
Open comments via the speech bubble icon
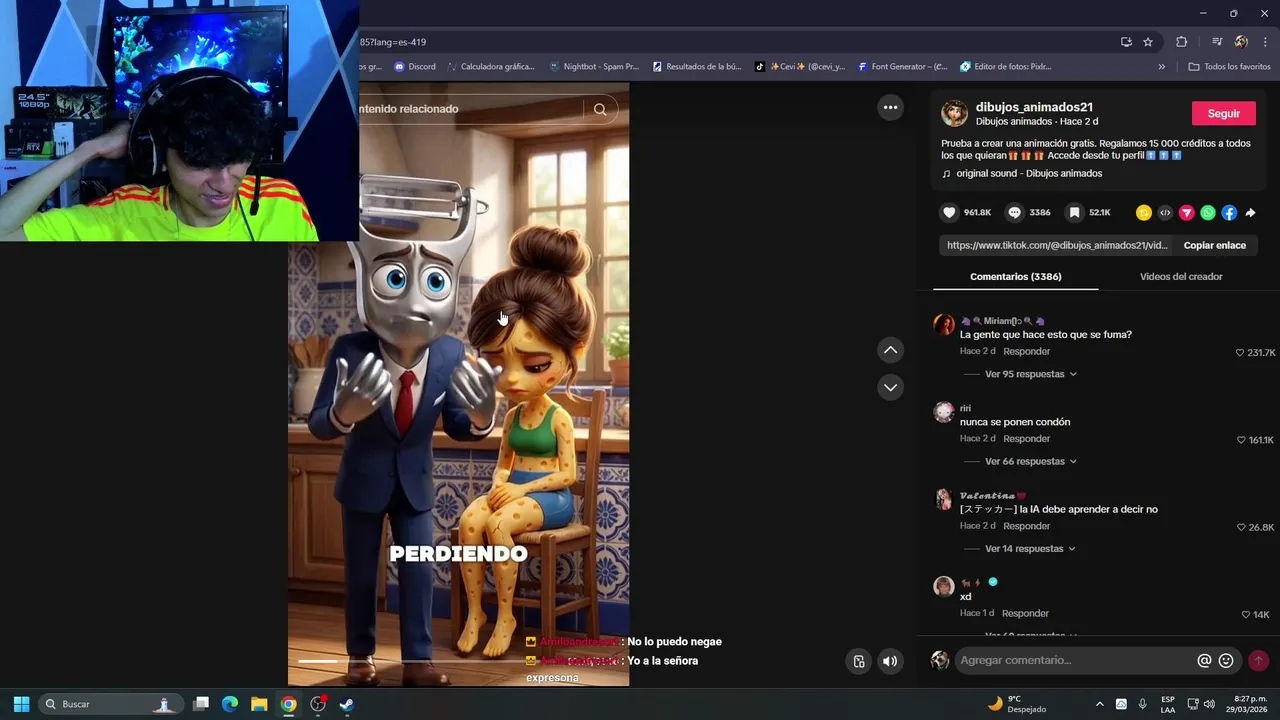[x=1014, y=213]
